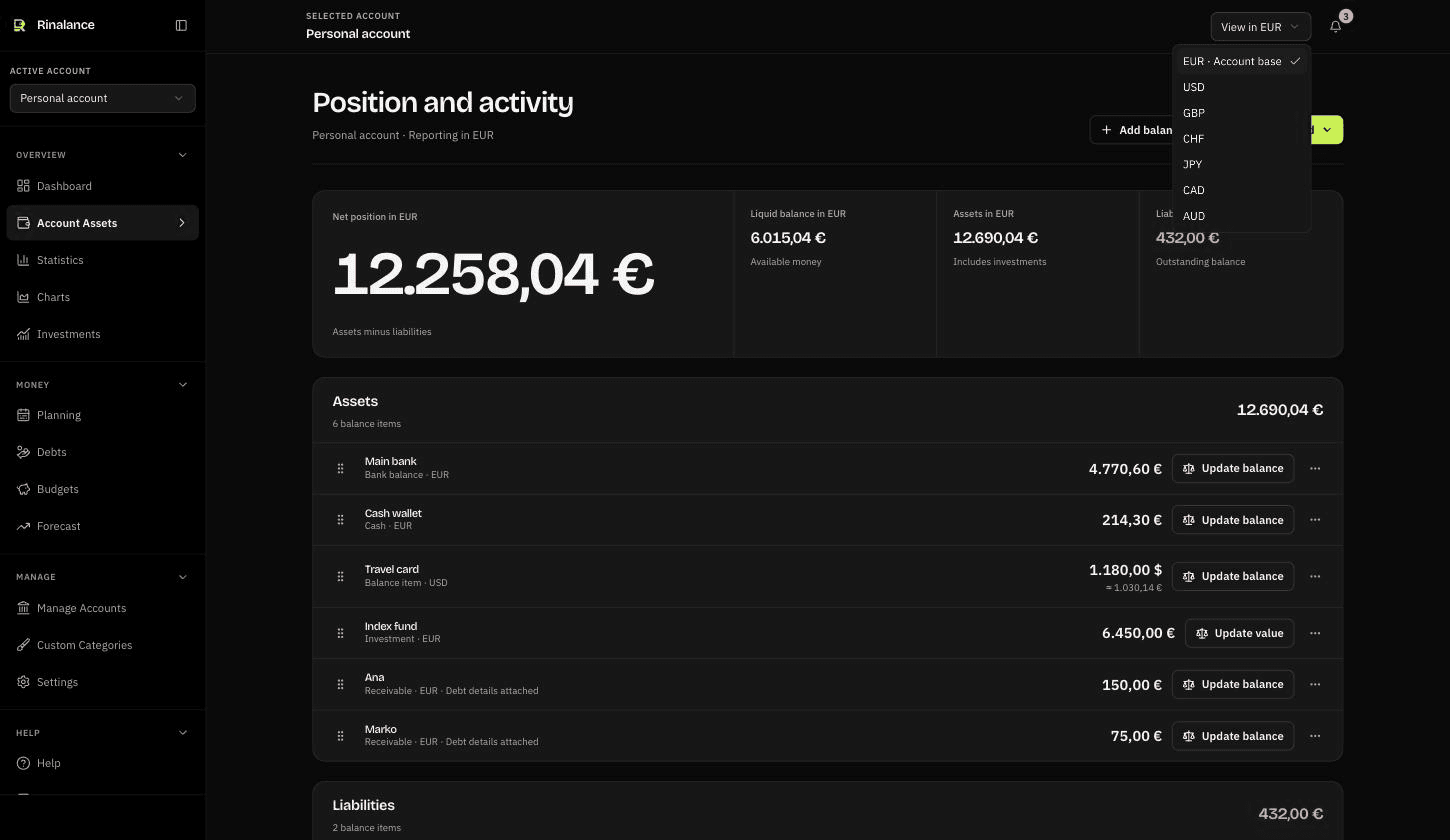Open more options for Cash wallet

click(x=1315, y=520)
